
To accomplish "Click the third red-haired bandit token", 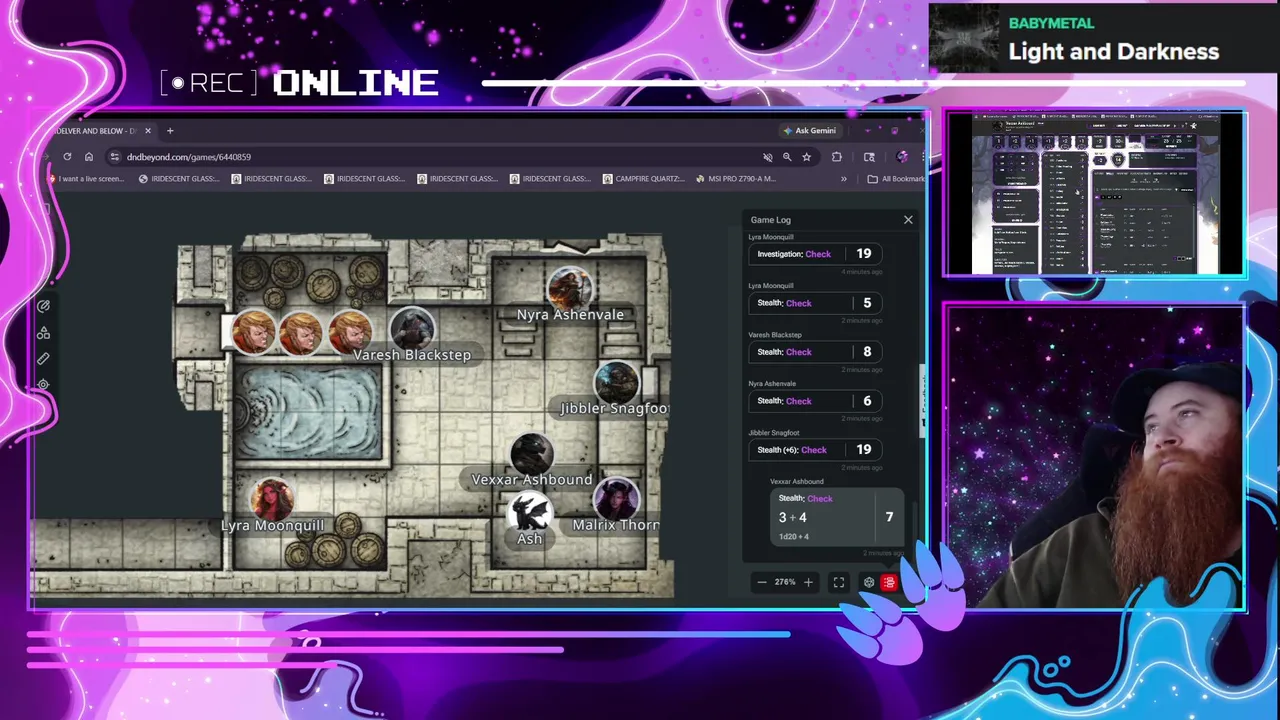I will [x=350, y=333].
